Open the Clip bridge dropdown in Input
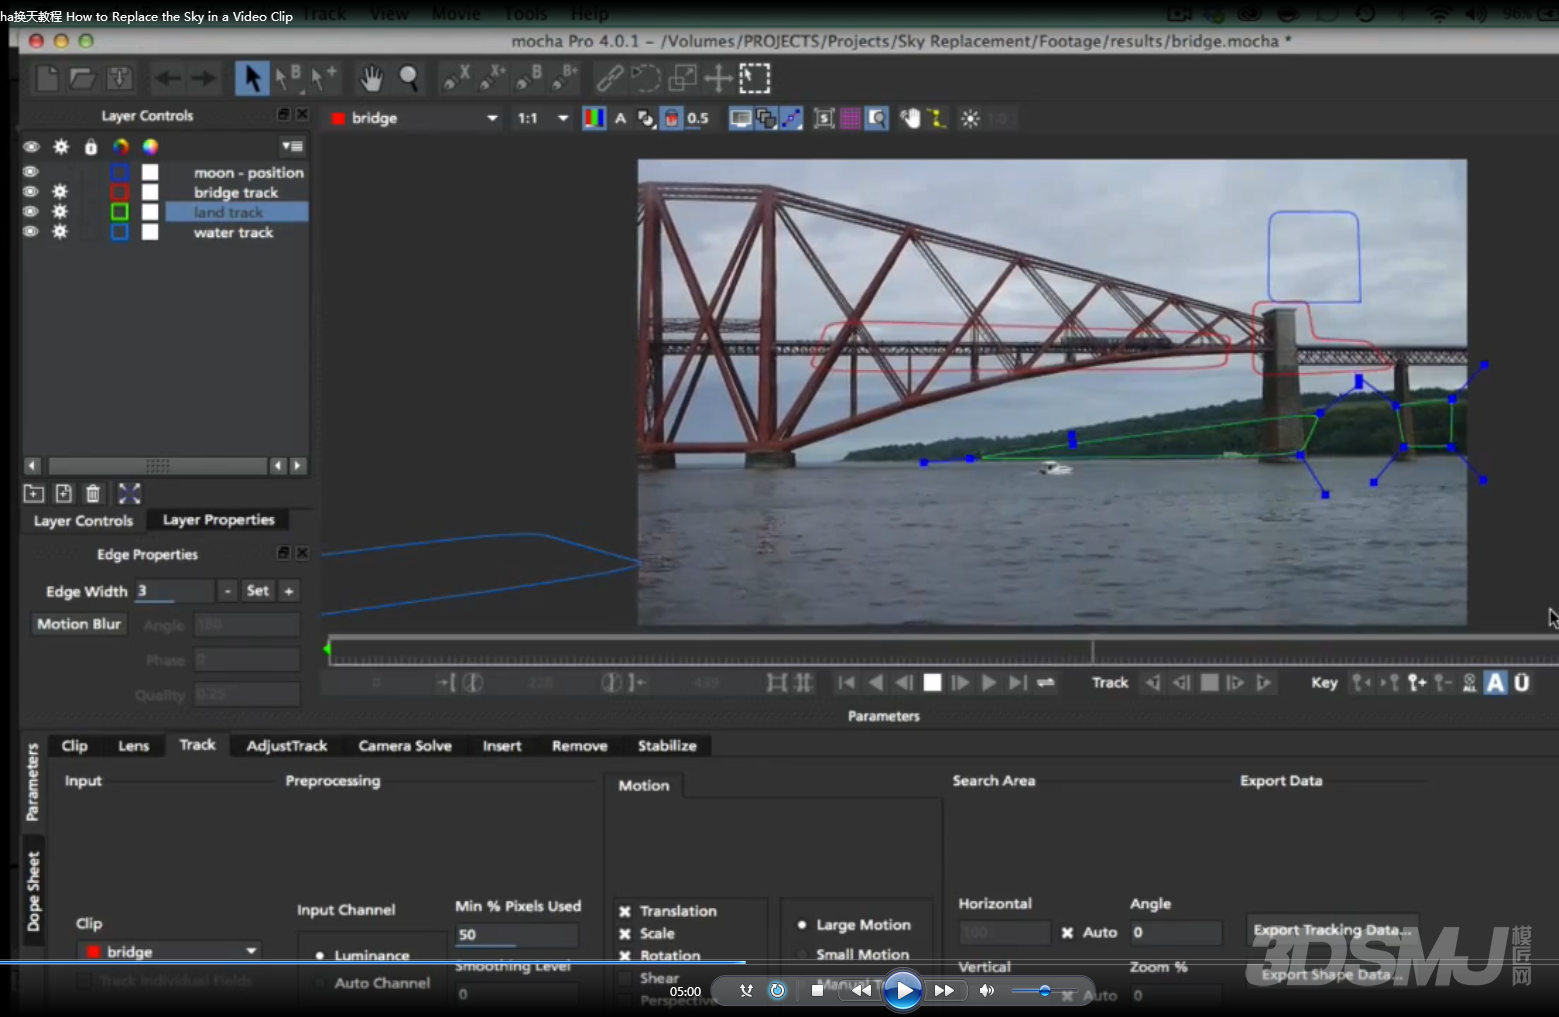 coord(170,951)
